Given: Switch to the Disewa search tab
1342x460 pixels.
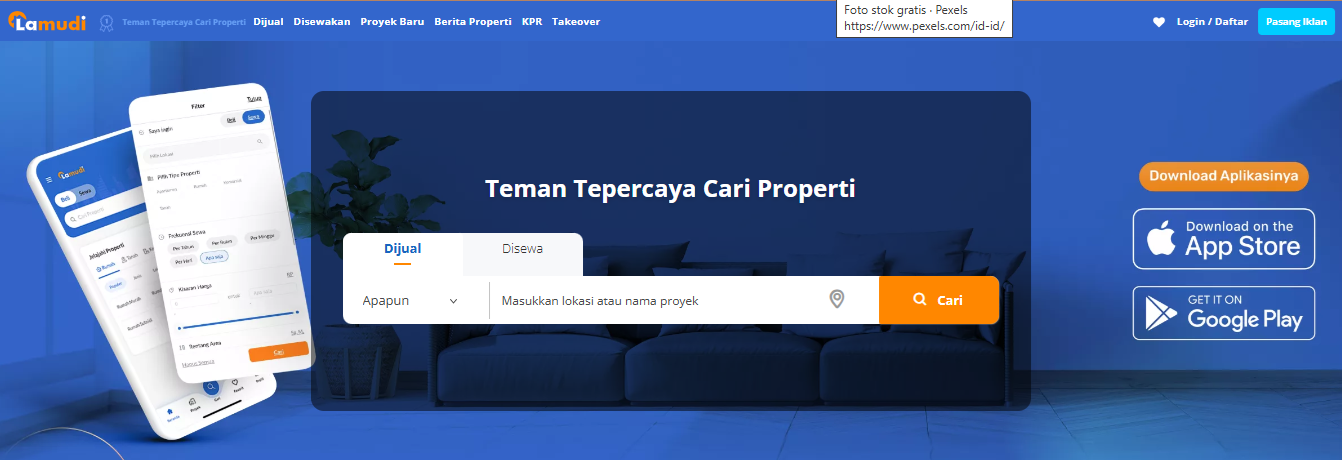Looking at the screenshot, I should [x=522, y=249].
